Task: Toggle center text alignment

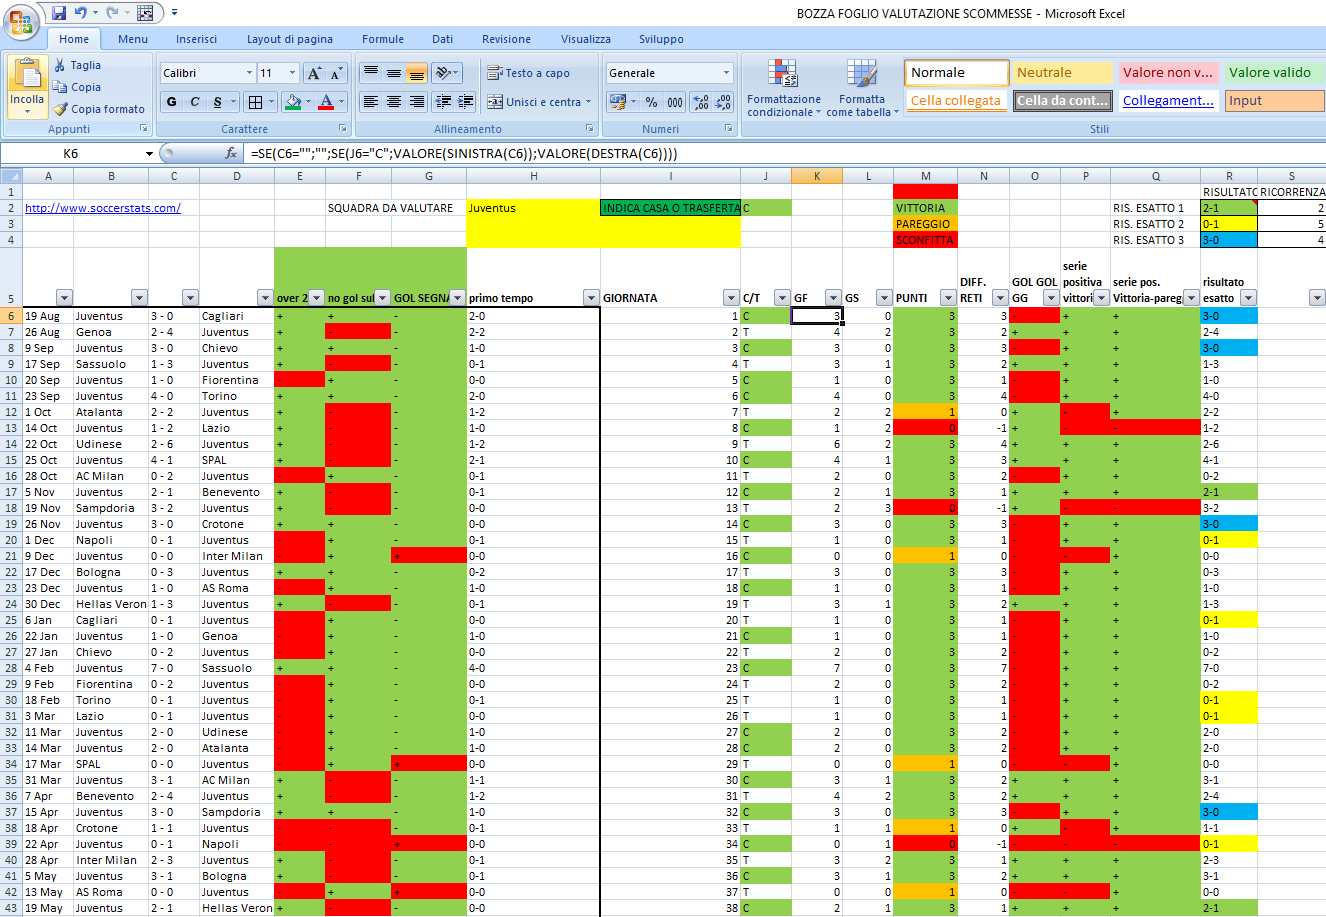Action: click(x=394, y=102)
